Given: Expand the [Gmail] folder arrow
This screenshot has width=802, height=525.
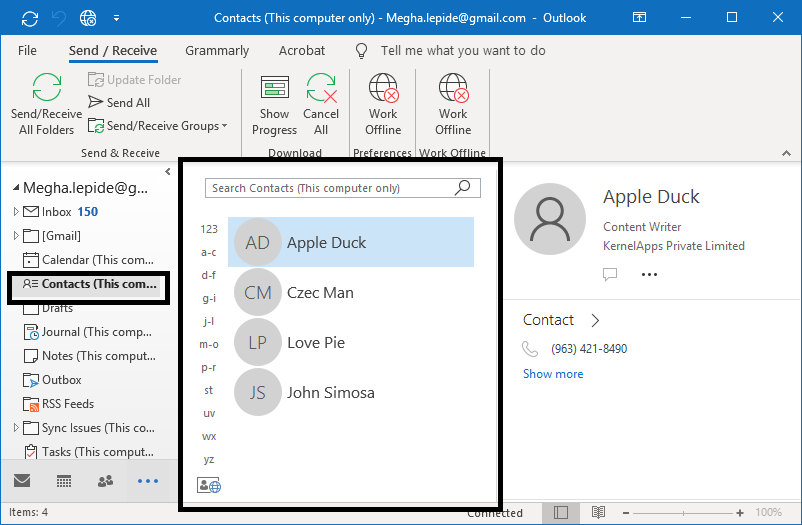Looking at the screenshot, I should [x=16, y=235].
